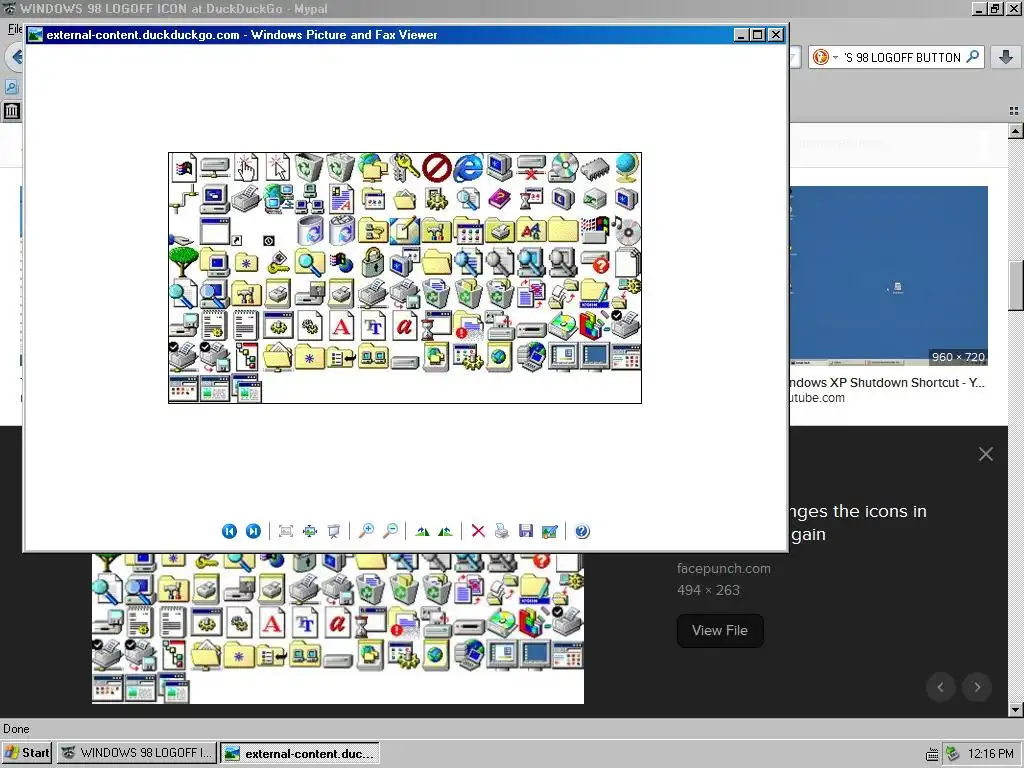Open Picture Viewer help
The width and height of the screenshot is (1024, 768).
click(583, 531)
